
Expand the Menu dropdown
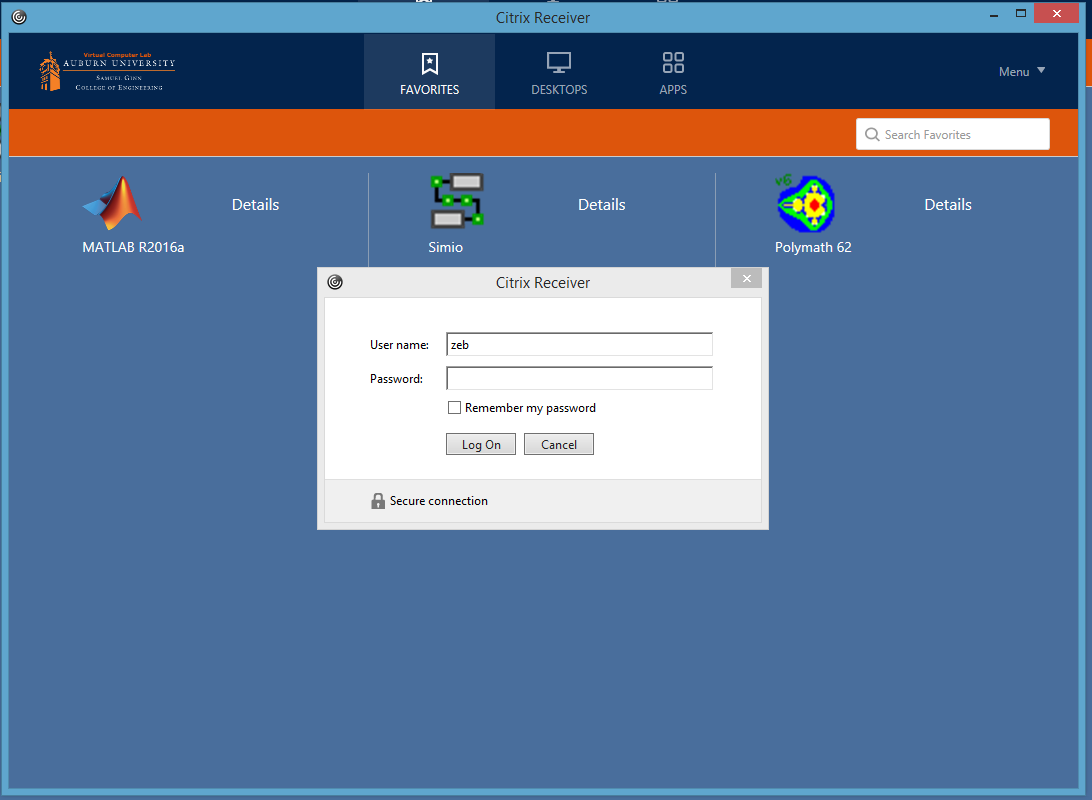pyautogui.click(x=1022, y=71)
